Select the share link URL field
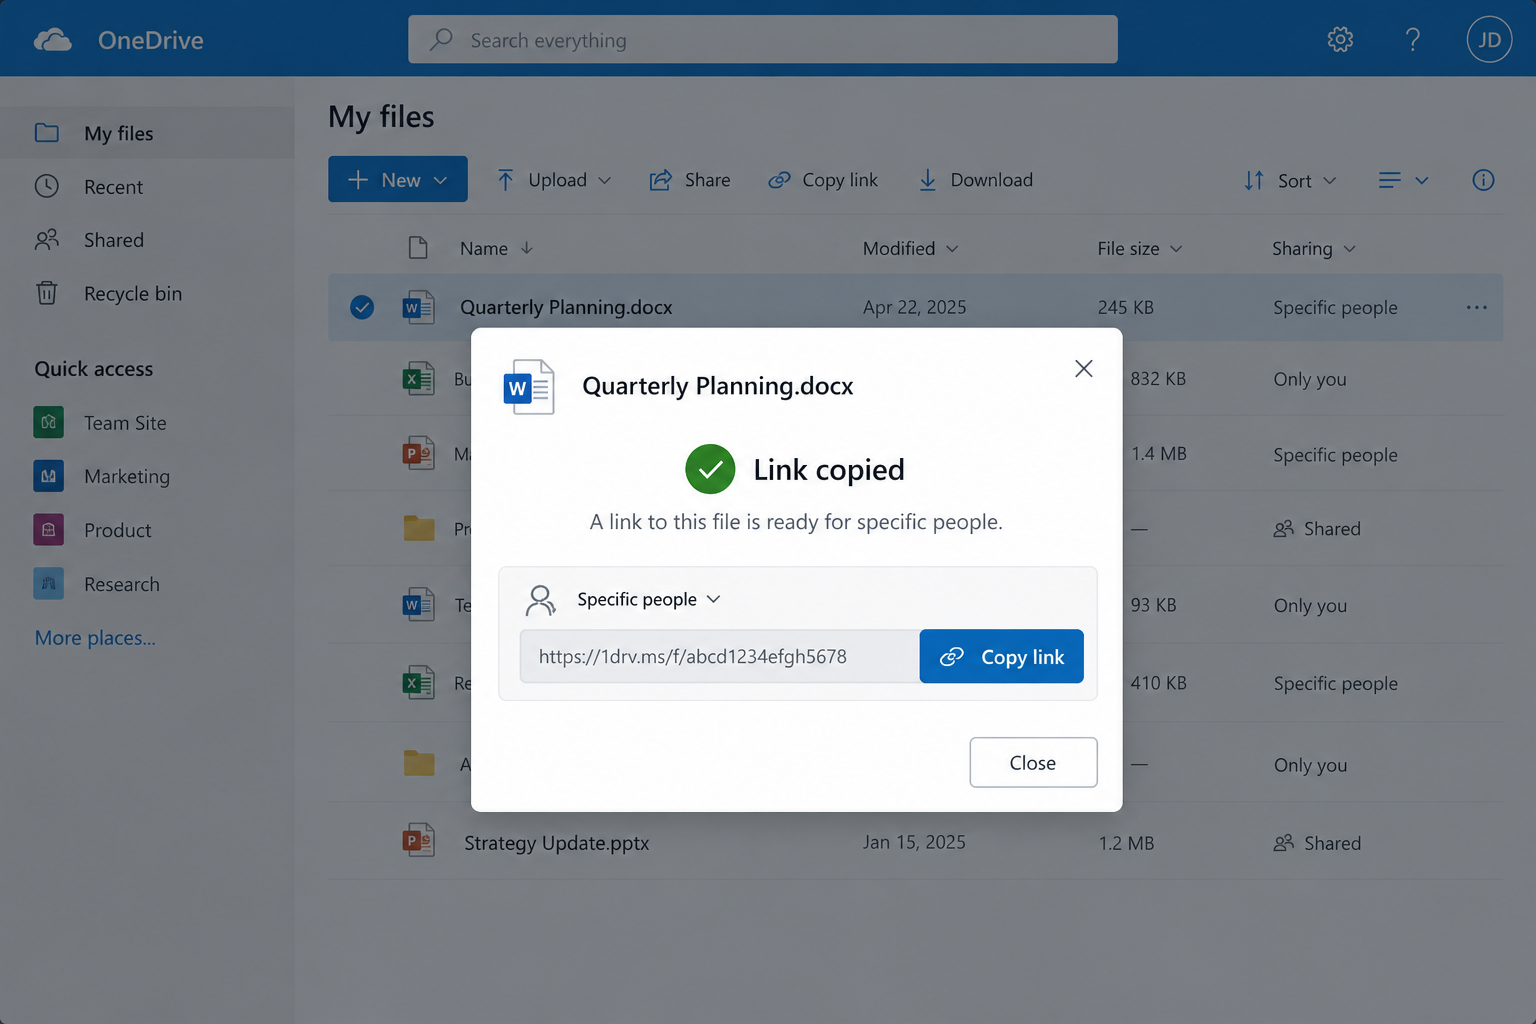Screen dimensions: 1536x1024 [x=720, y=656]
